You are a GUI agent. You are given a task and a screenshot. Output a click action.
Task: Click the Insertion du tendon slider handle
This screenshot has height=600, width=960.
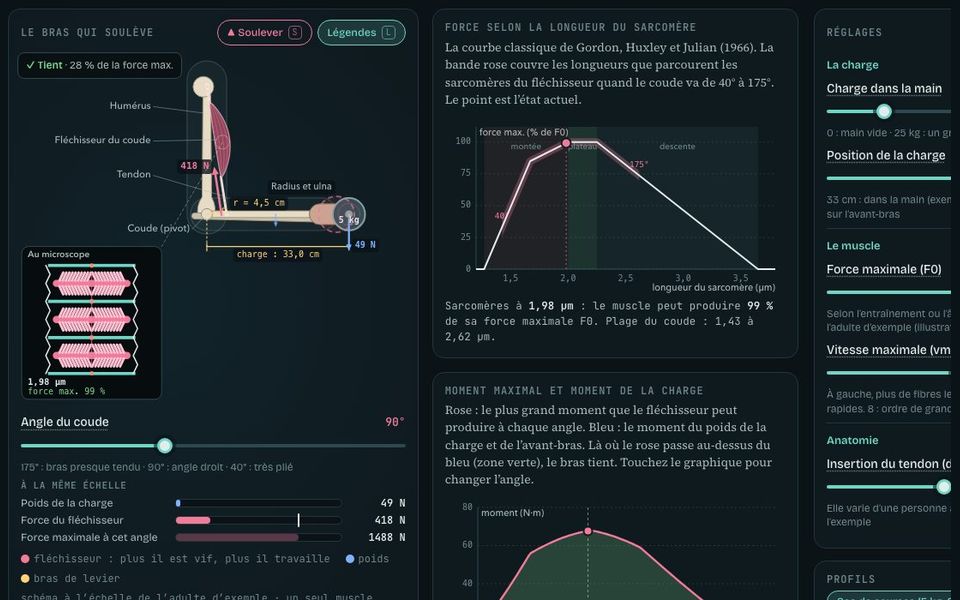pyautogui.click(x=944, y=487)
